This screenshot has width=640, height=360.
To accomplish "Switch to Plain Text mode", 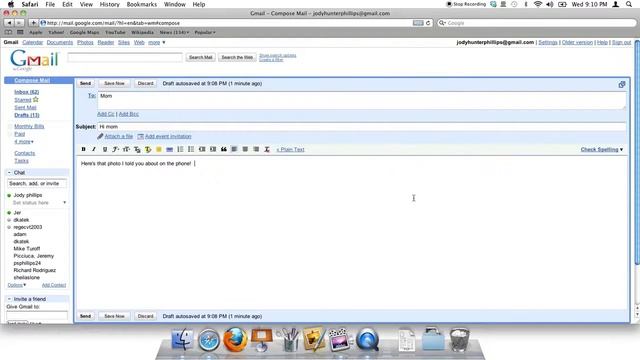I will (x=290, y=149).
